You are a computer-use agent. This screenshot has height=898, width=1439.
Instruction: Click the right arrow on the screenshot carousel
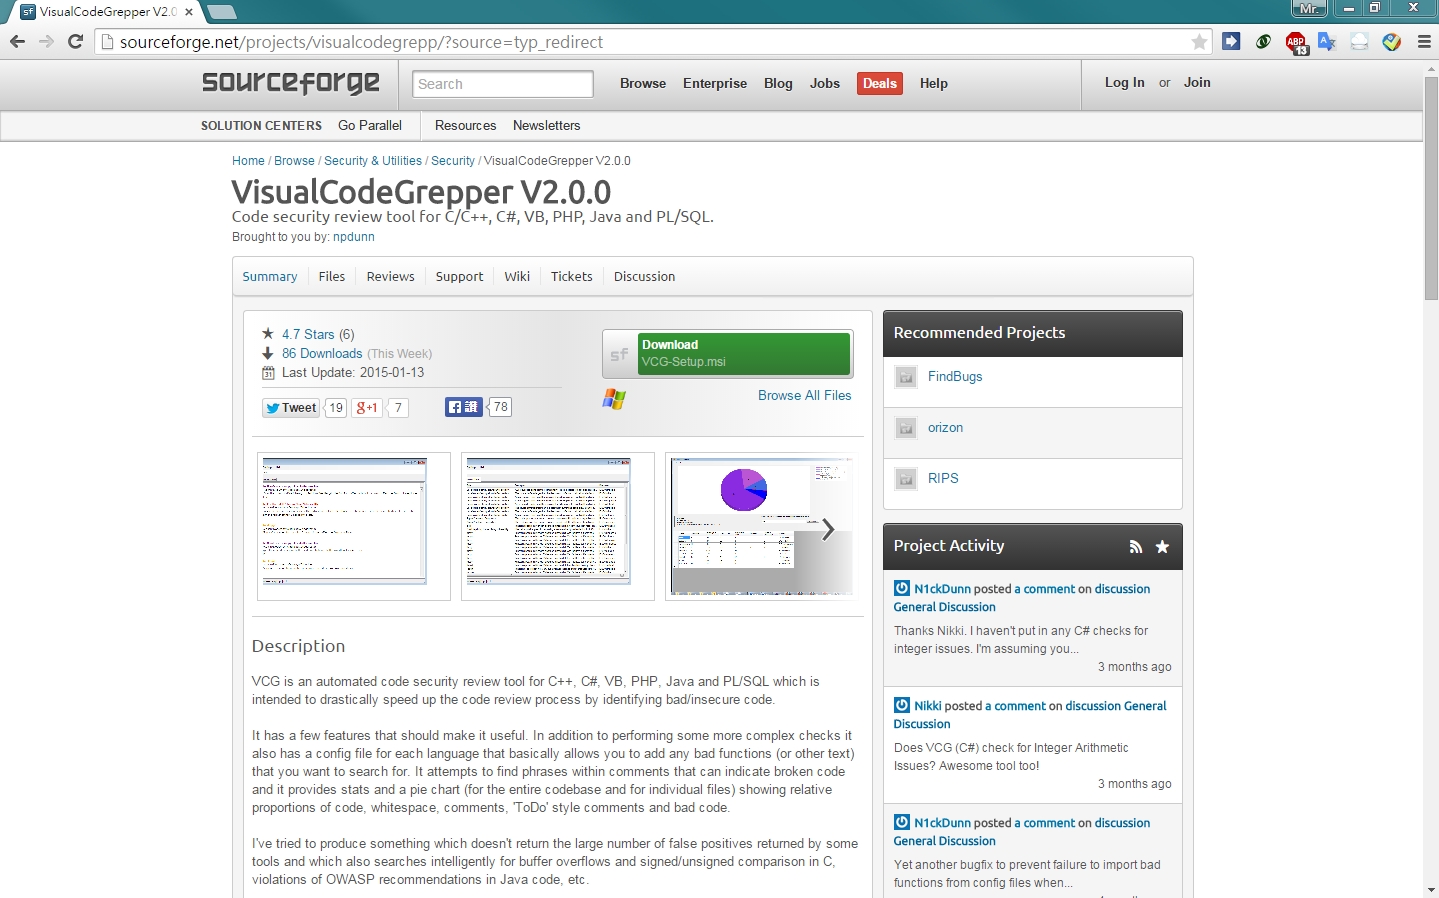click(x=828, y=529)
